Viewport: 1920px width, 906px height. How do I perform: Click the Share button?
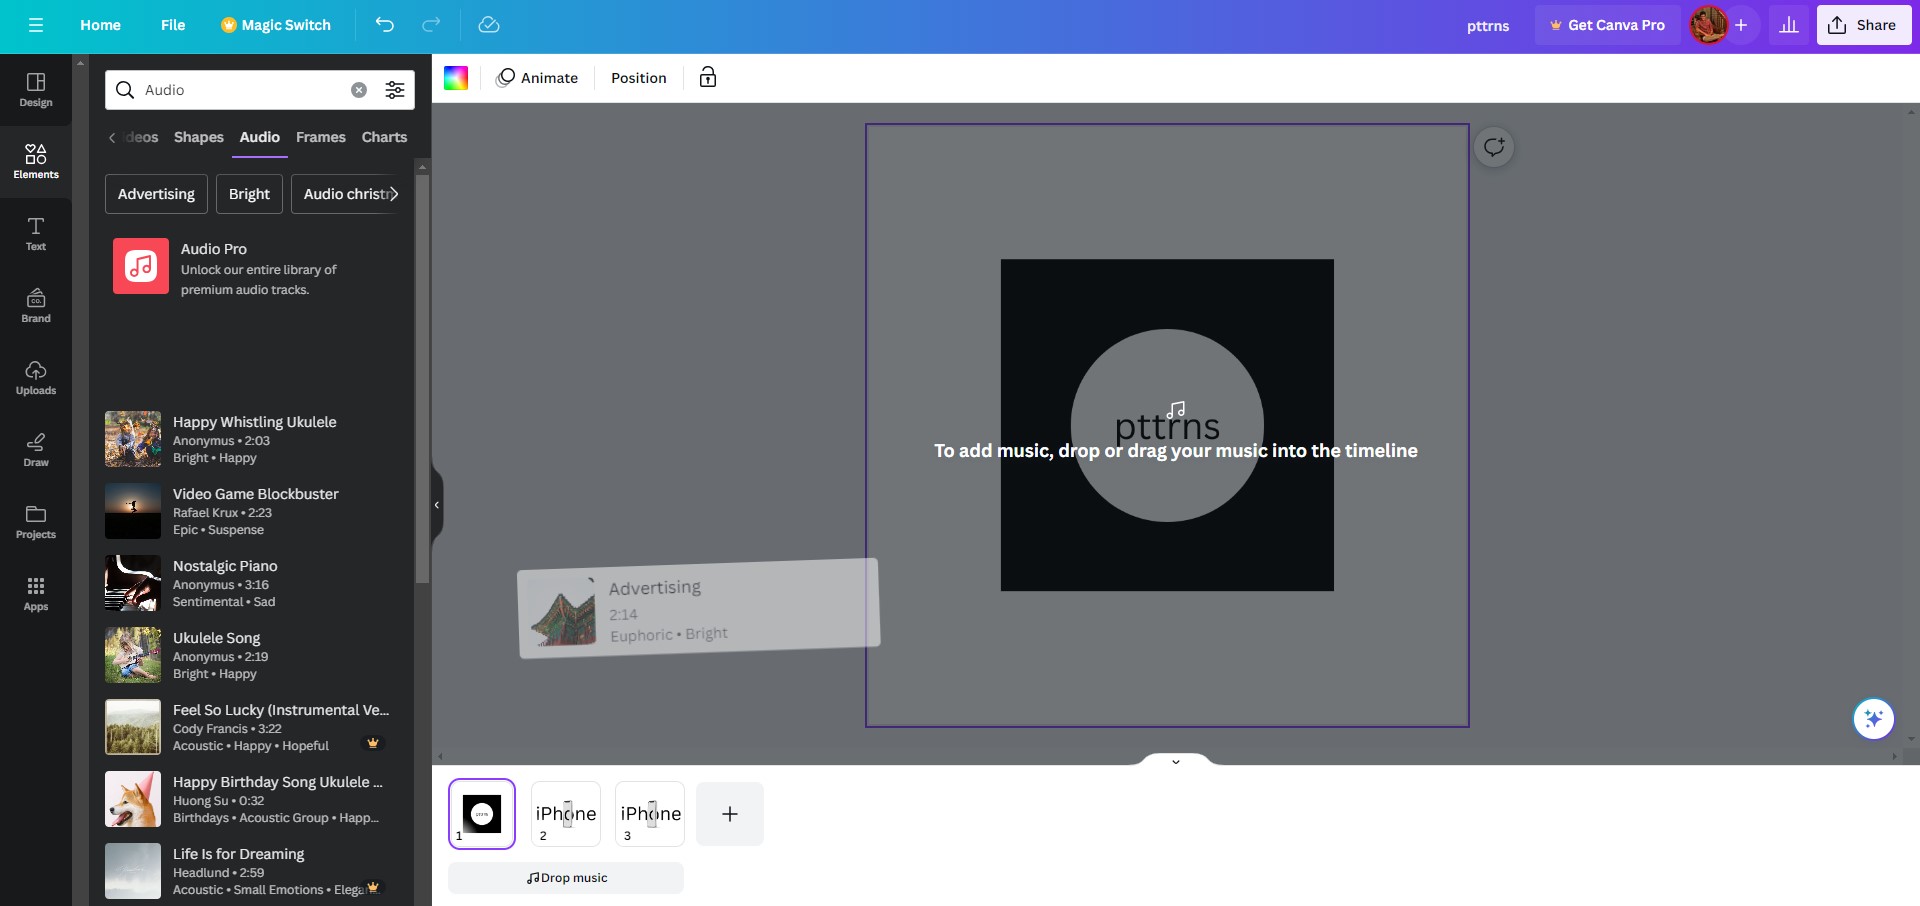tap(1863, 25)
